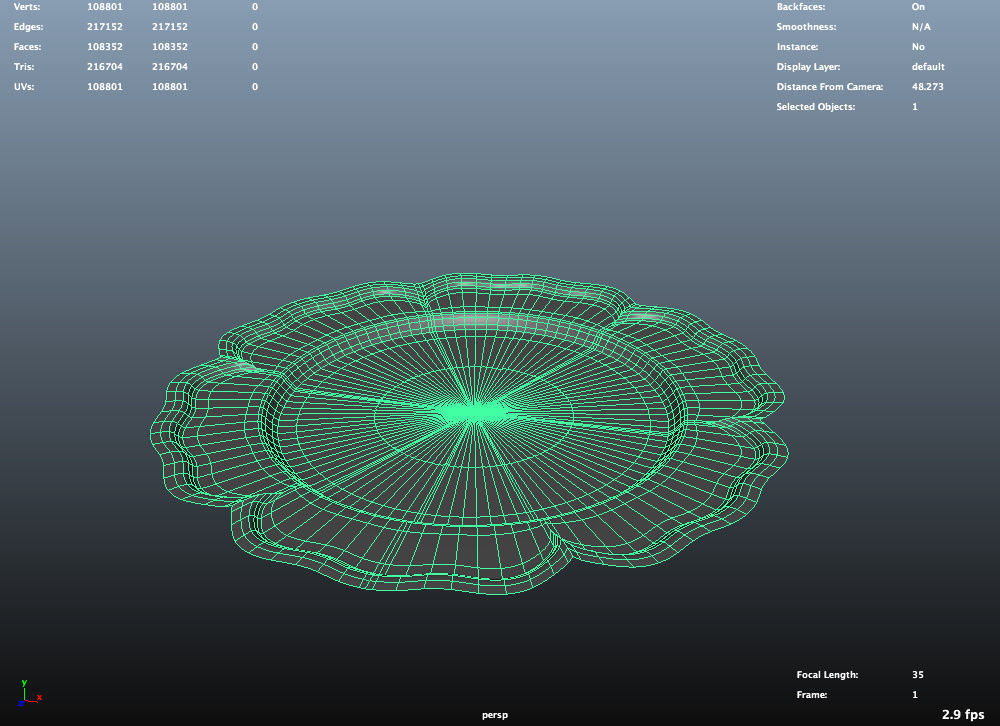Click the second 217152 value in Edges row

coord(170,27)
